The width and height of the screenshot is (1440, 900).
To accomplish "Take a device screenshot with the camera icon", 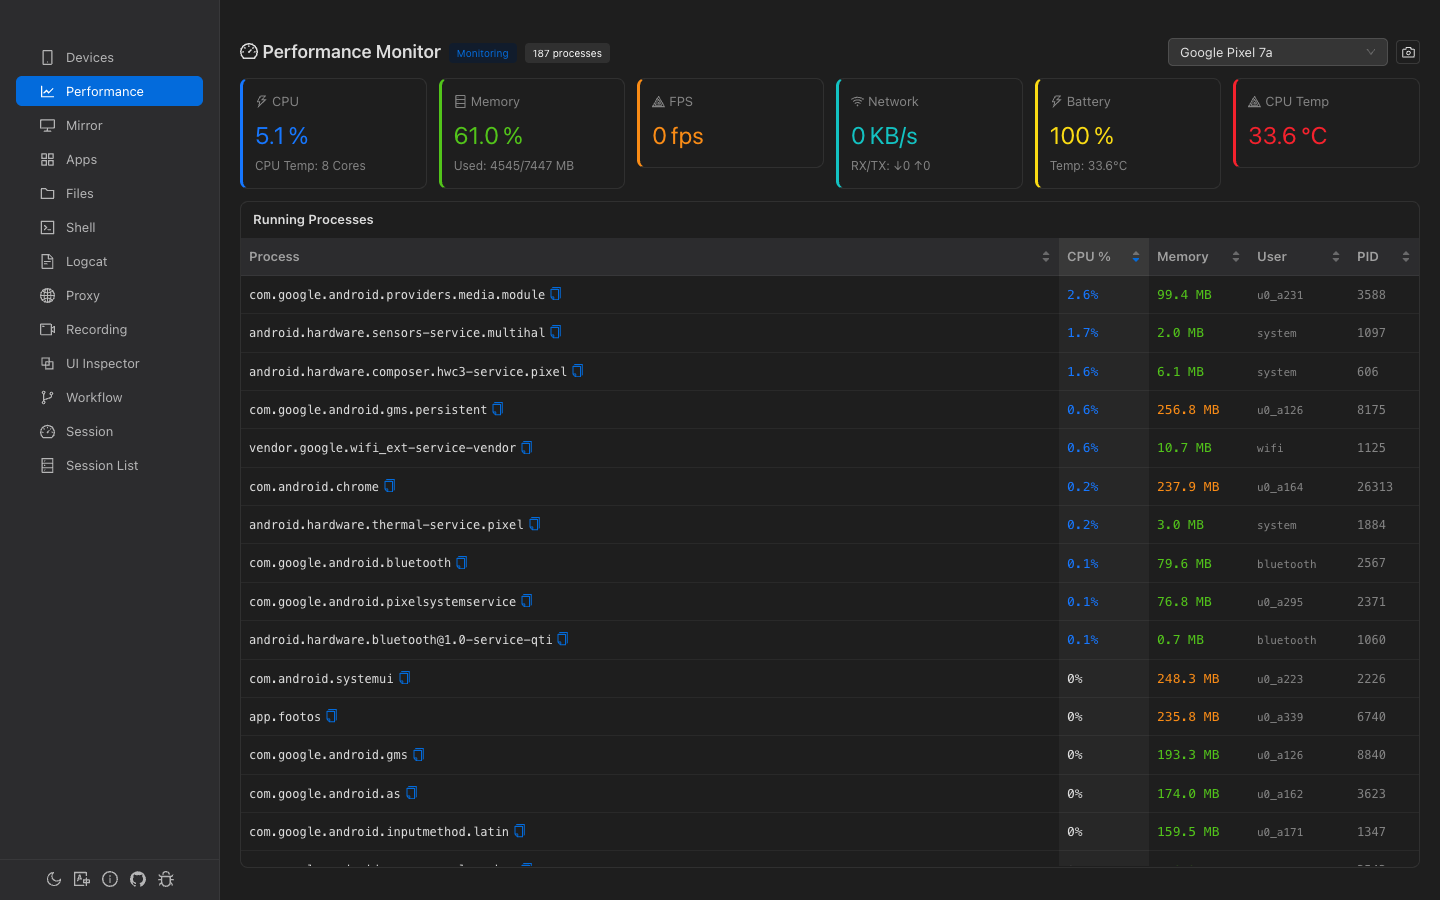I will (1408, 52).
